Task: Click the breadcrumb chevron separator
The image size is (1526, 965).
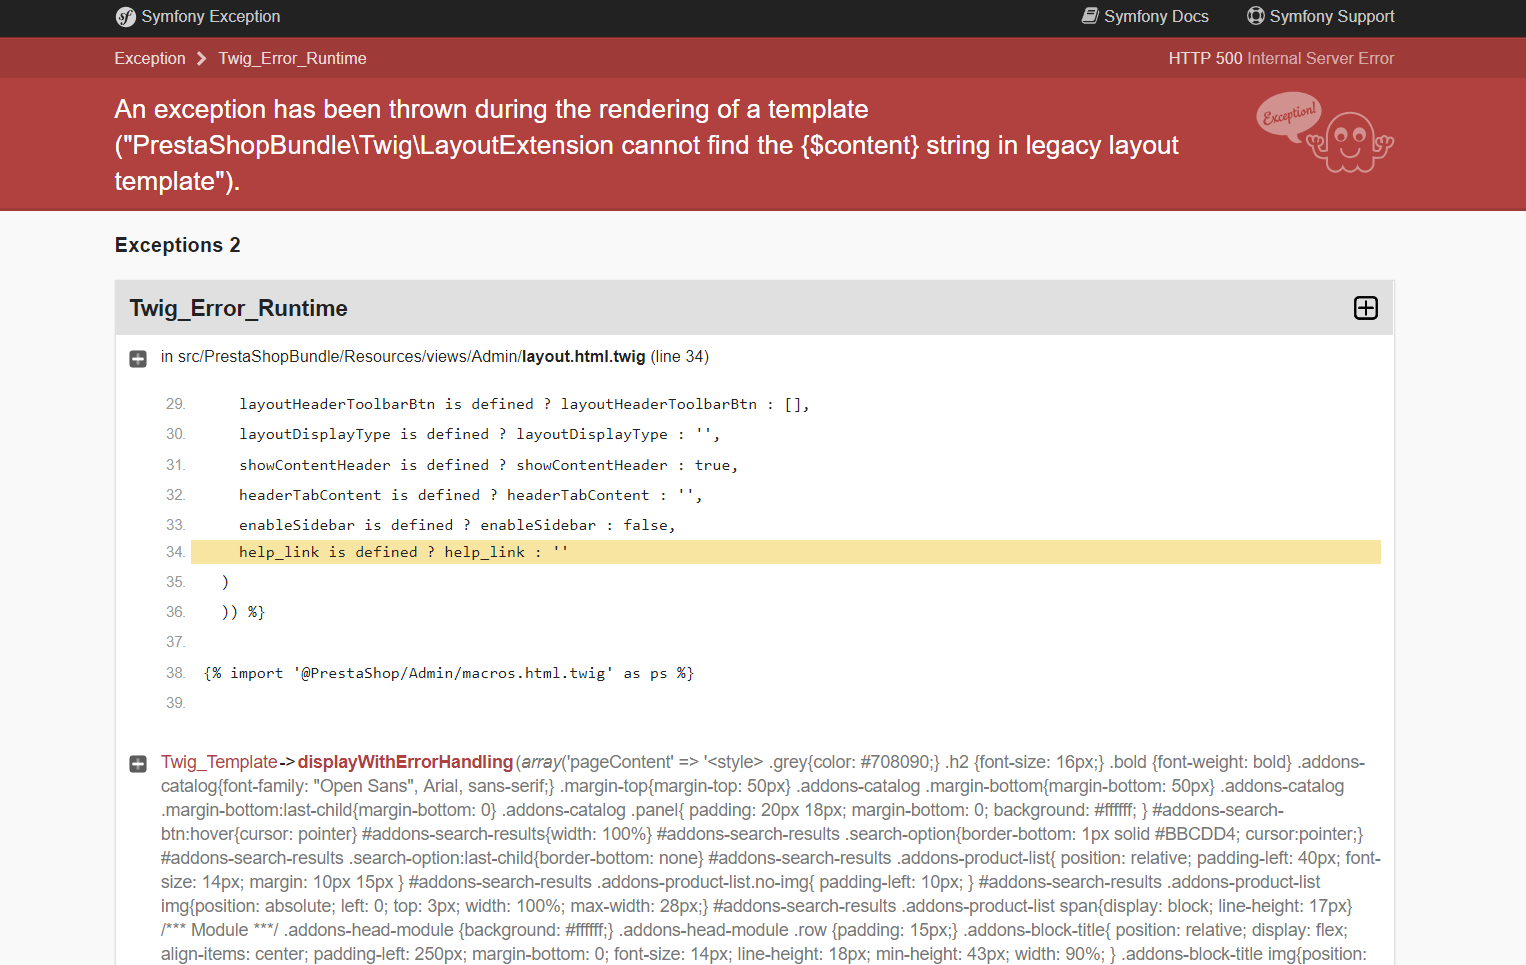Action: coord(202,58)
